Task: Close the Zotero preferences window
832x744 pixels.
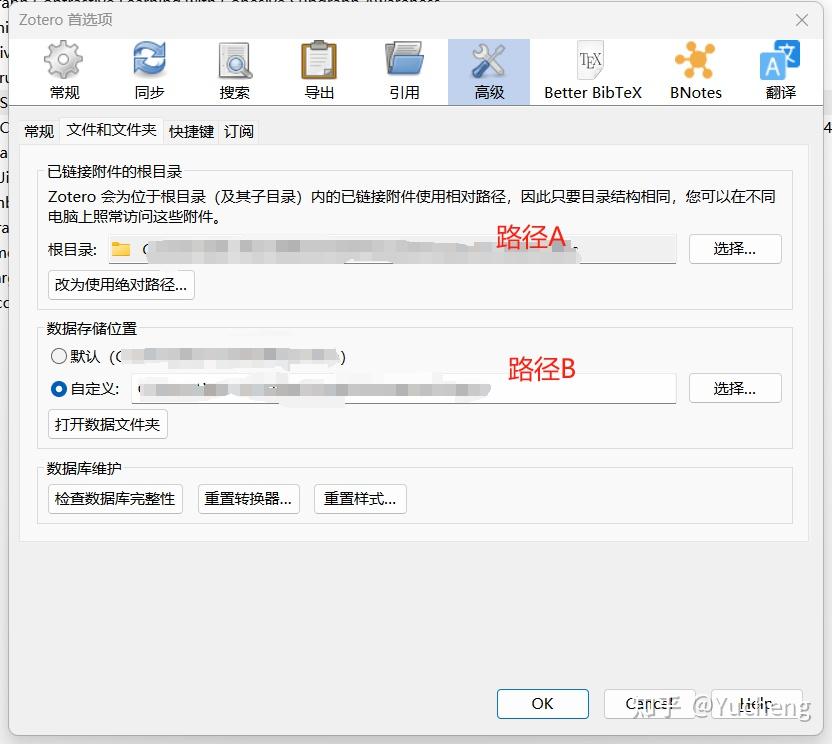Action: click(x=801, y=20)
